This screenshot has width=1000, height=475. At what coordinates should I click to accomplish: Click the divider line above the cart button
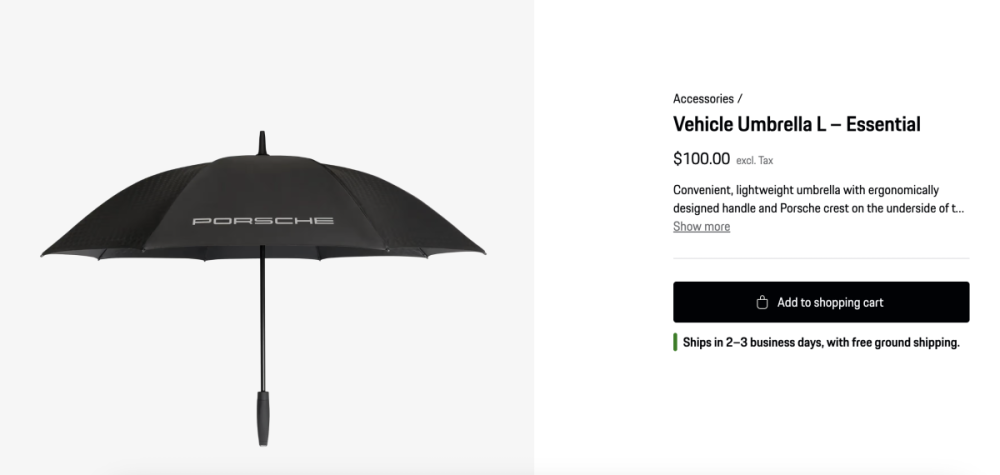click(821, 259)
